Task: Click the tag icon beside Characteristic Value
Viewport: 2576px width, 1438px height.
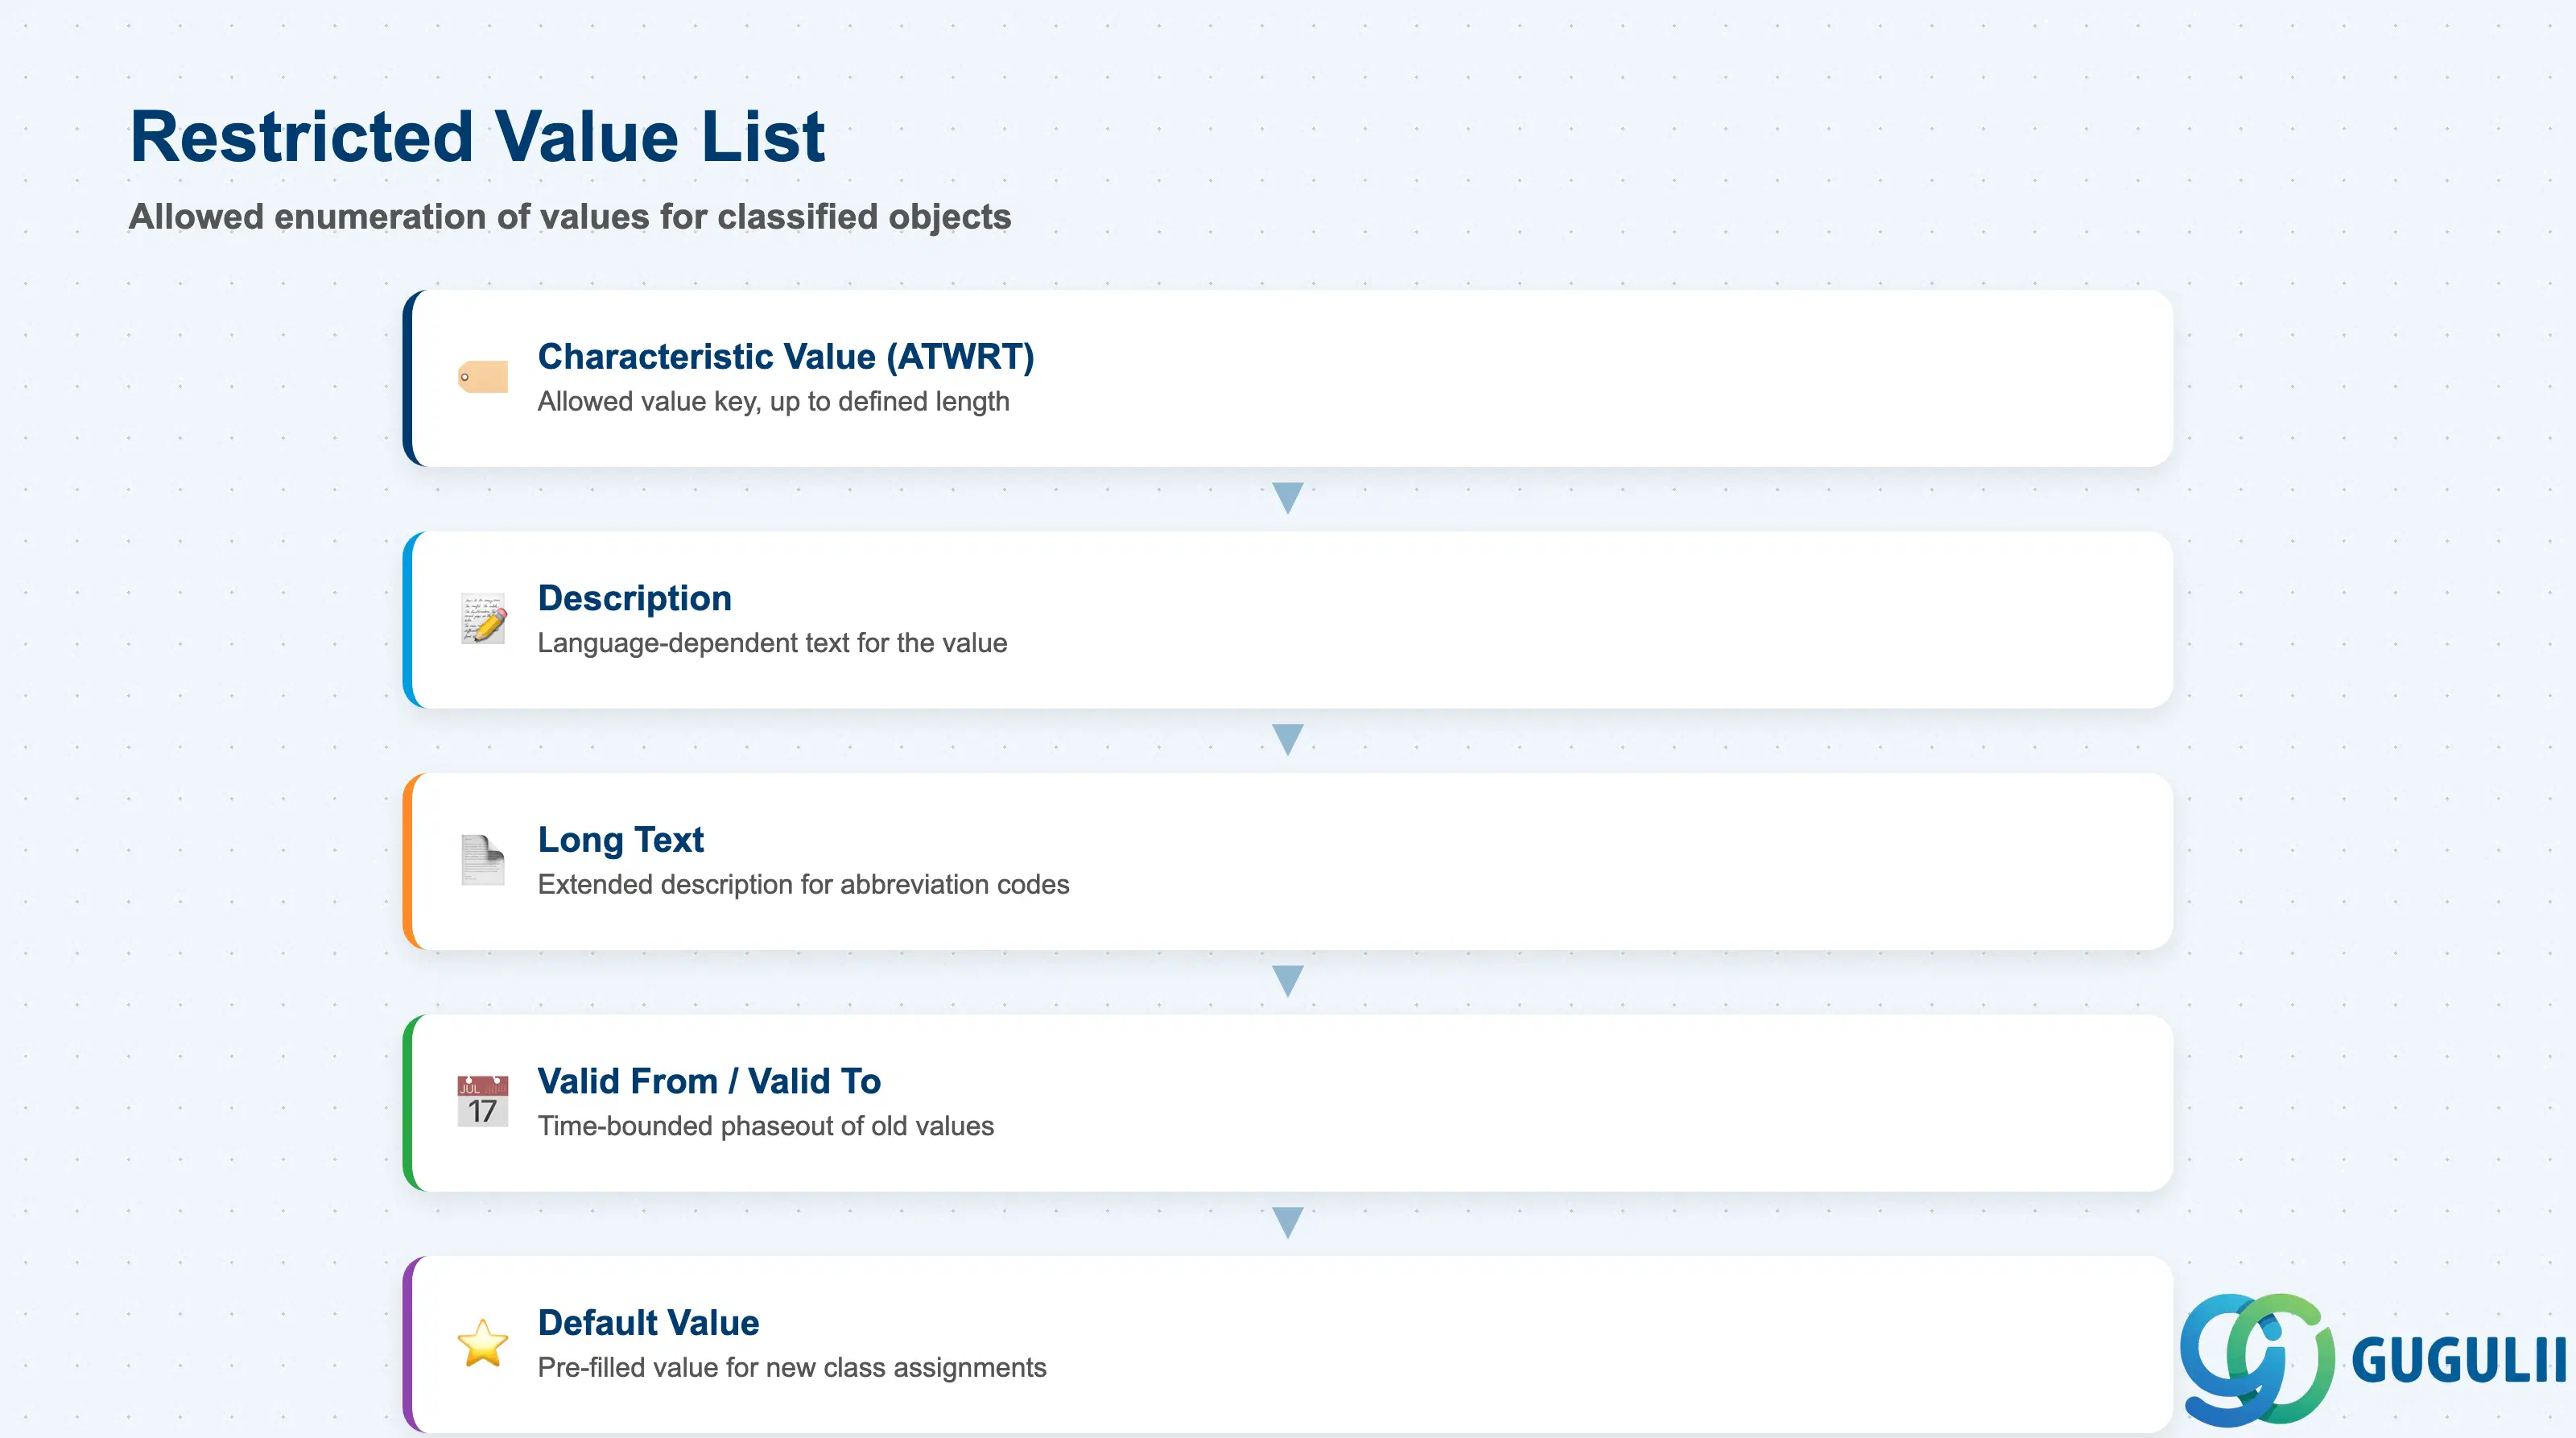Action: 483,377
